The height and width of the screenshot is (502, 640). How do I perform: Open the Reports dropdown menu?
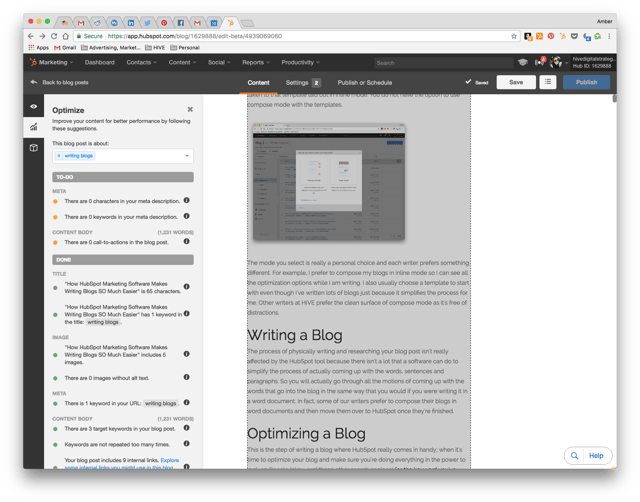pyautogui.click(x=256, y=62)
